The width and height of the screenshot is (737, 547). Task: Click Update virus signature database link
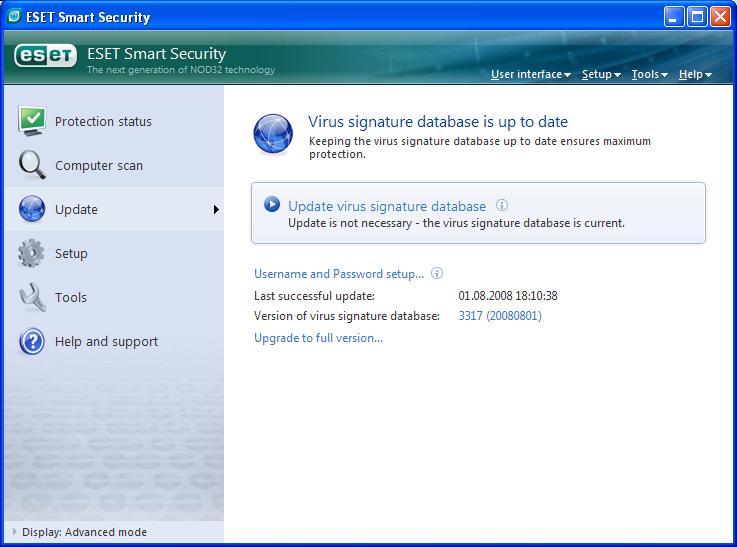[387, 206]
